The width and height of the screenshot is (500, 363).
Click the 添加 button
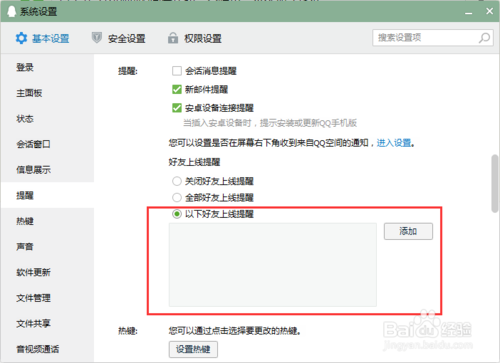[x=408, y=231]
